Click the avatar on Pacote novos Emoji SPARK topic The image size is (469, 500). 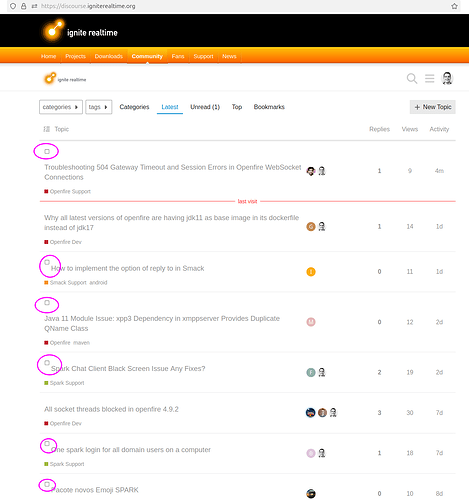point(311,494)
